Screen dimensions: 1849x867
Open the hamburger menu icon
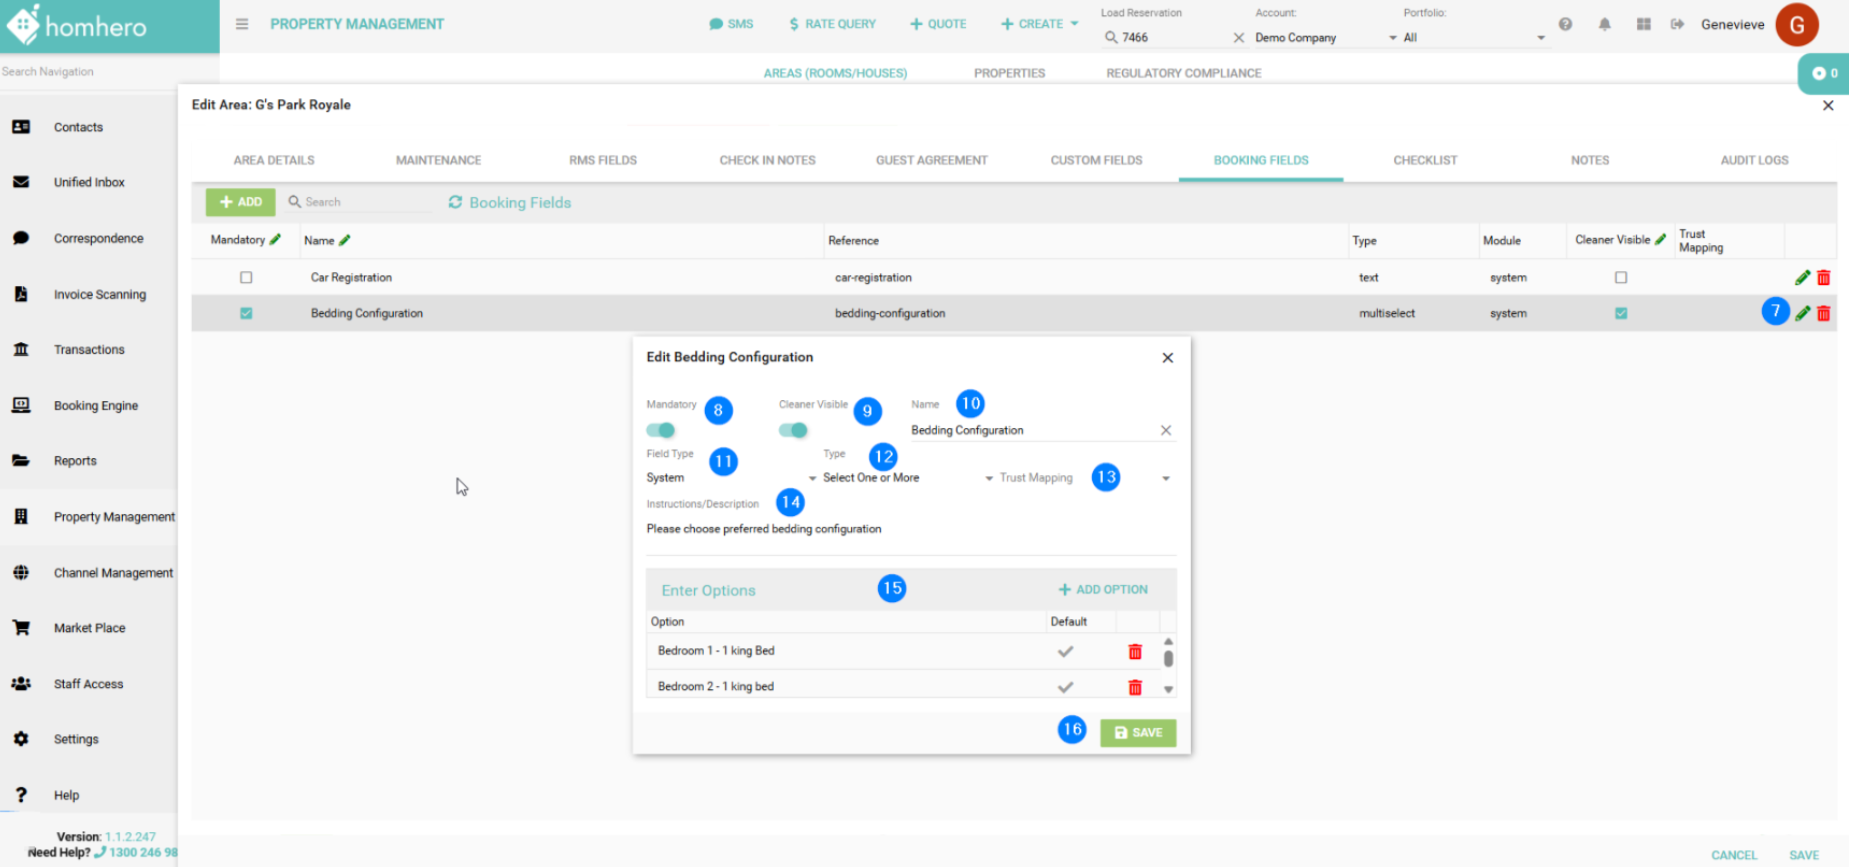pyautogui.click(x=242, y=24)
